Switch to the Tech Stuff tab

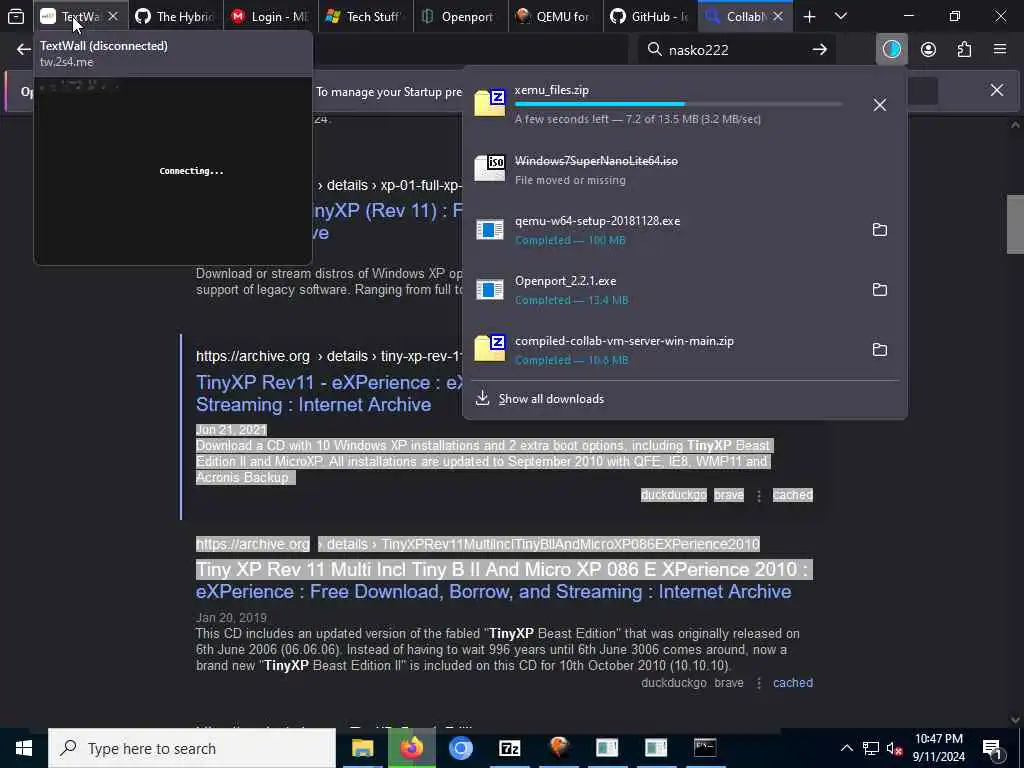(365, 16)
